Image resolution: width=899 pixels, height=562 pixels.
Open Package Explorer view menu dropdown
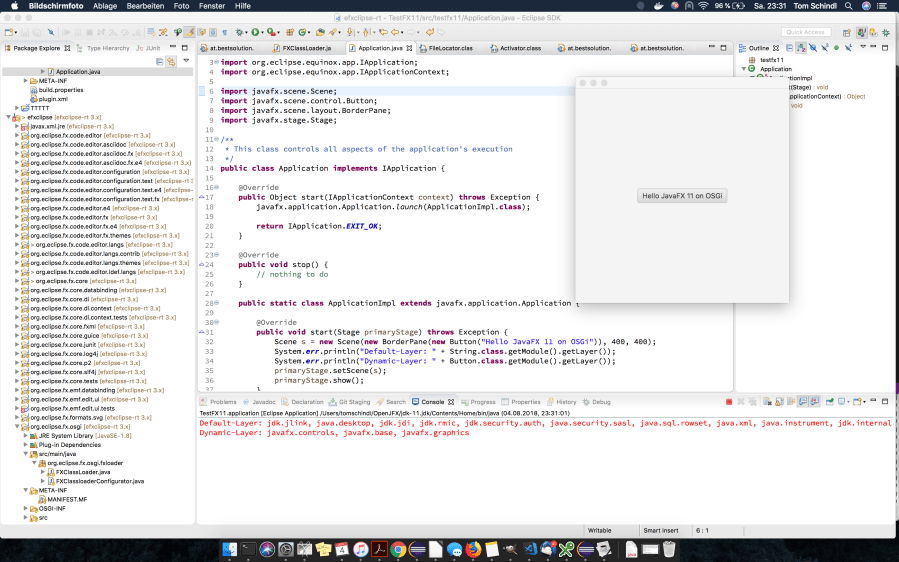(185, 61)
